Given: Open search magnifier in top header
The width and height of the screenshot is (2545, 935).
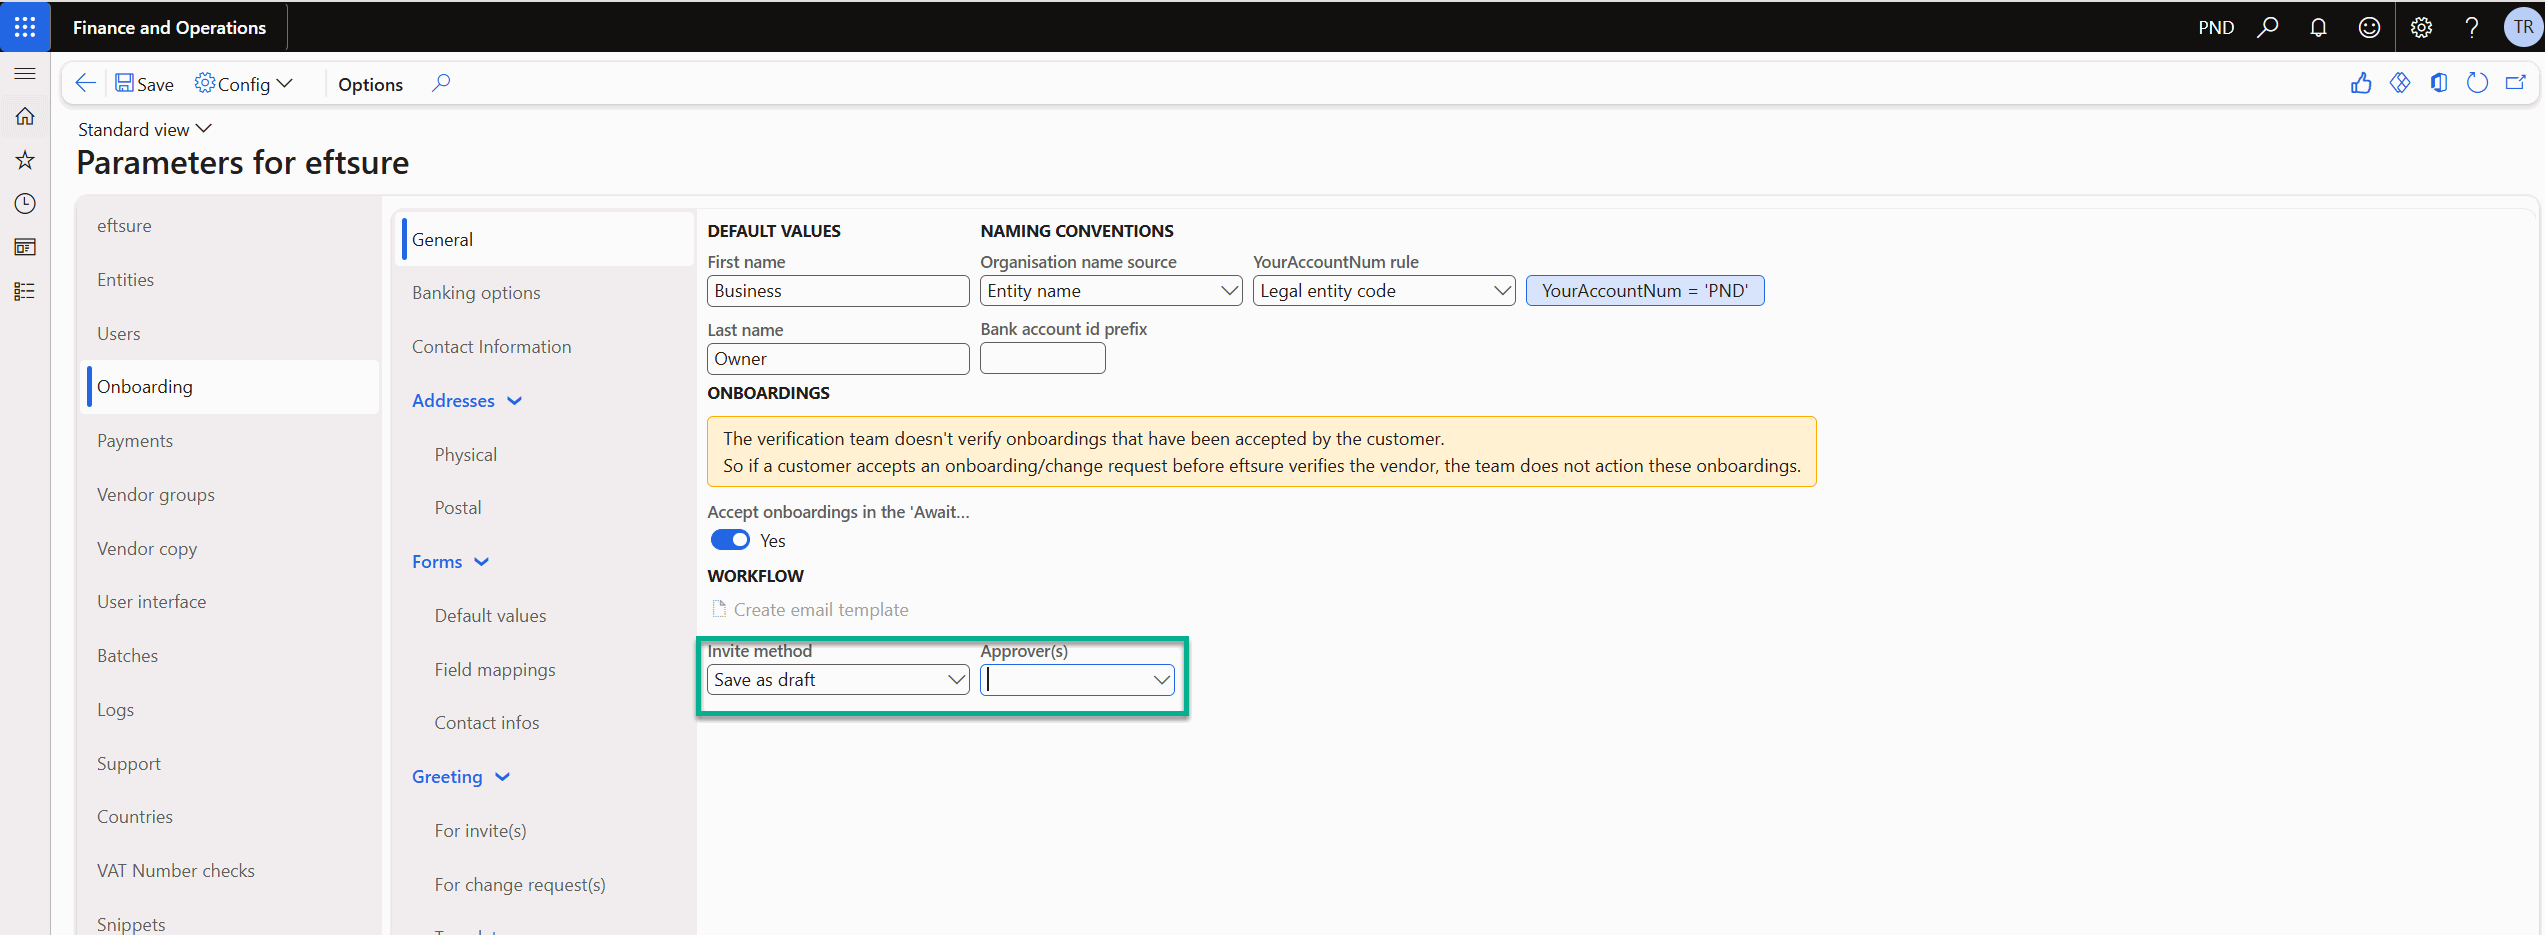Looking at the screenshot, I should (x=2268, y=27).
